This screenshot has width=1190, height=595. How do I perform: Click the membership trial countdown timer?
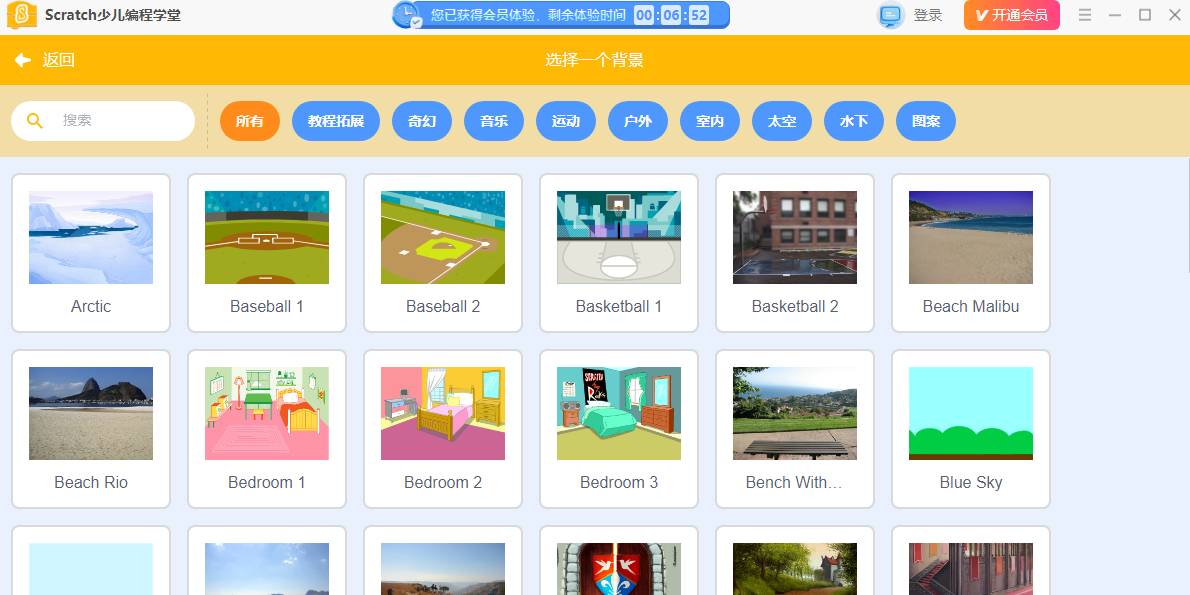coord(671,14)
